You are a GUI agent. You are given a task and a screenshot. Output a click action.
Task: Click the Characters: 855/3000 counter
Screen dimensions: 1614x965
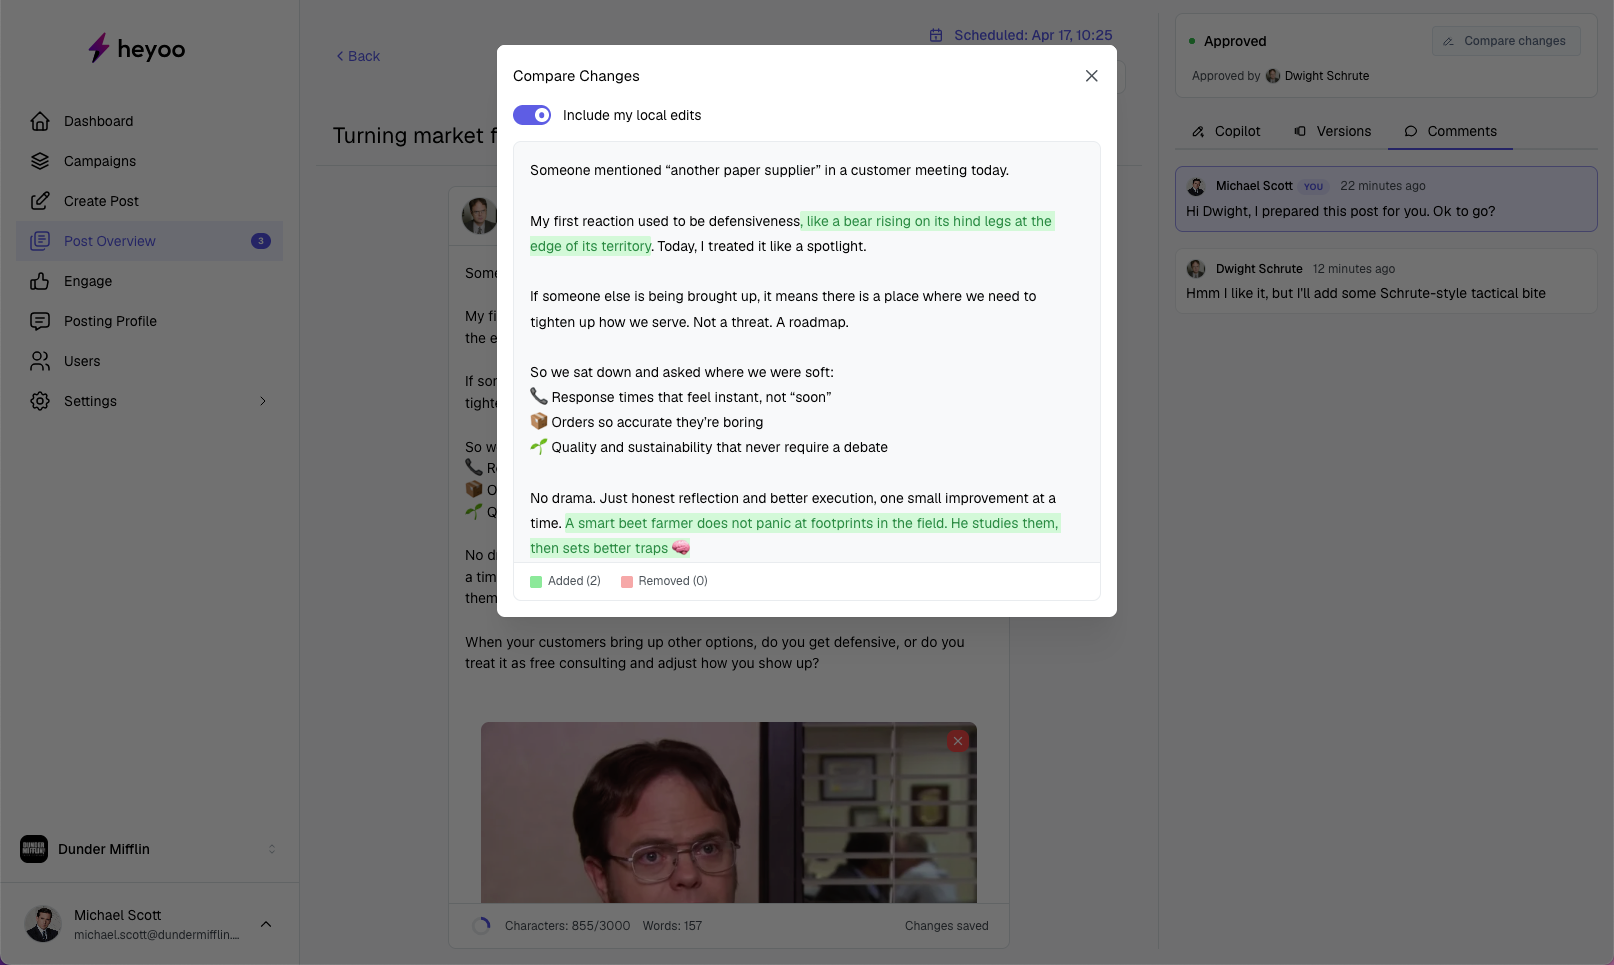tap(567, 926)
